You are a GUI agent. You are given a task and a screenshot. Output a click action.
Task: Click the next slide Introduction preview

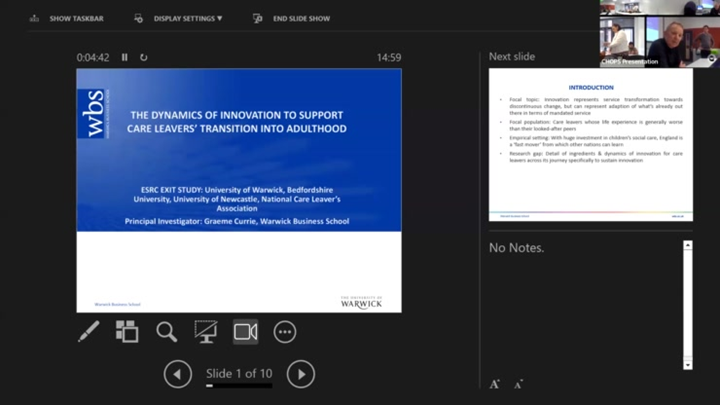(589, 144)
